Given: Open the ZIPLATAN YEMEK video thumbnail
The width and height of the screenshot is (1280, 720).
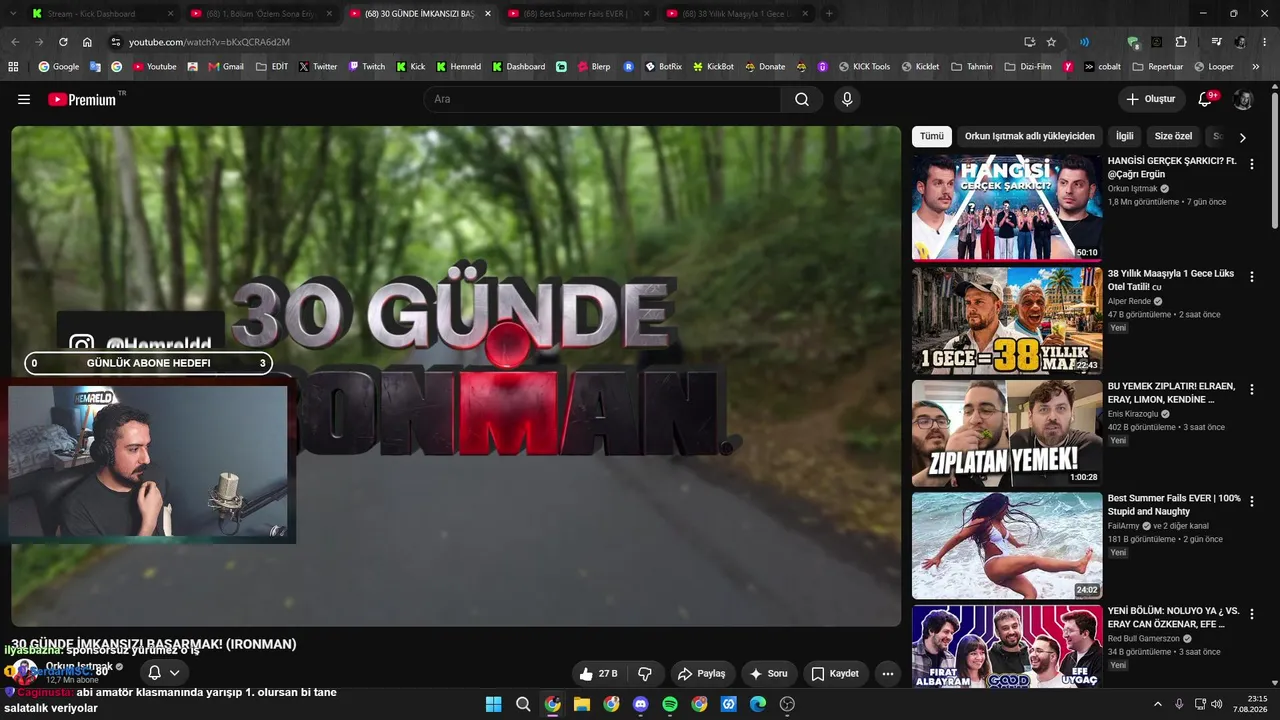Looking at the screenshot, I should point(1007,433).
